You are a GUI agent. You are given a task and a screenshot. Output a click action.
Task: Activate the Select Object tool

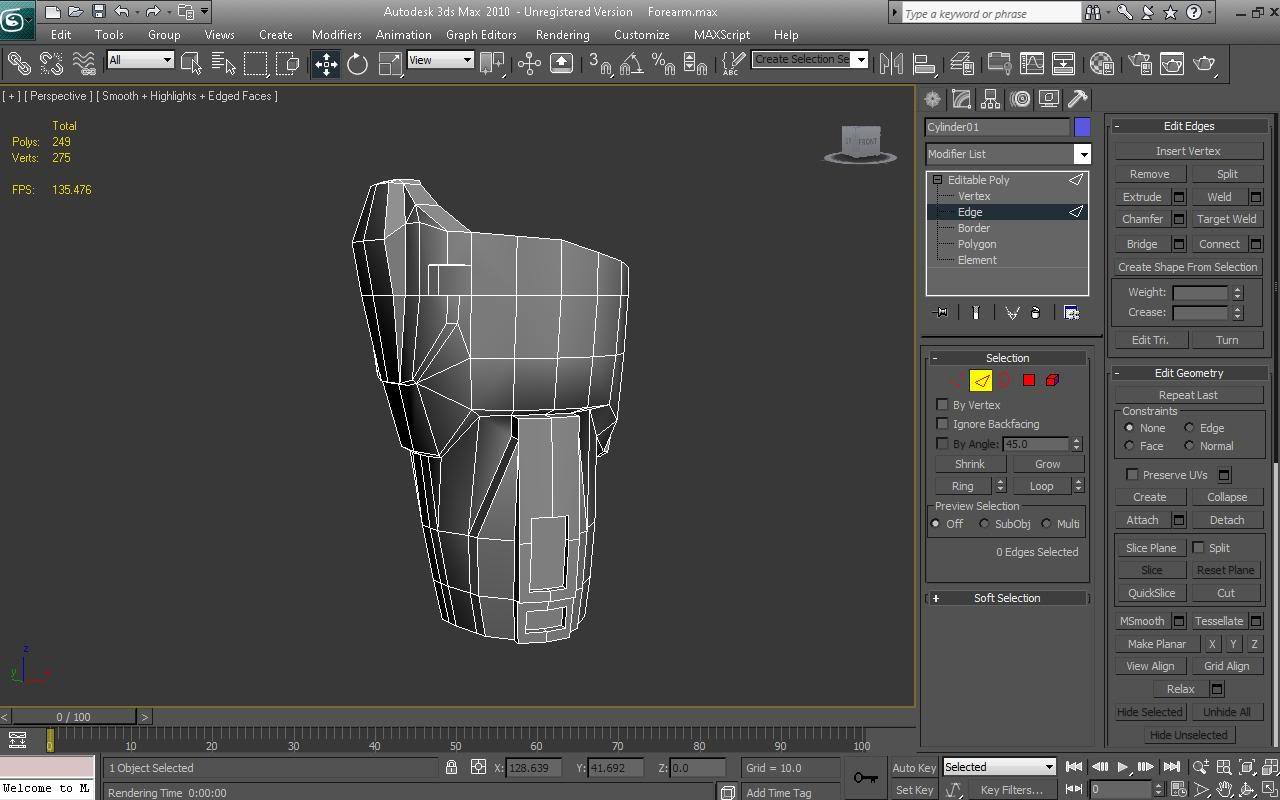(x=191, y=64)
